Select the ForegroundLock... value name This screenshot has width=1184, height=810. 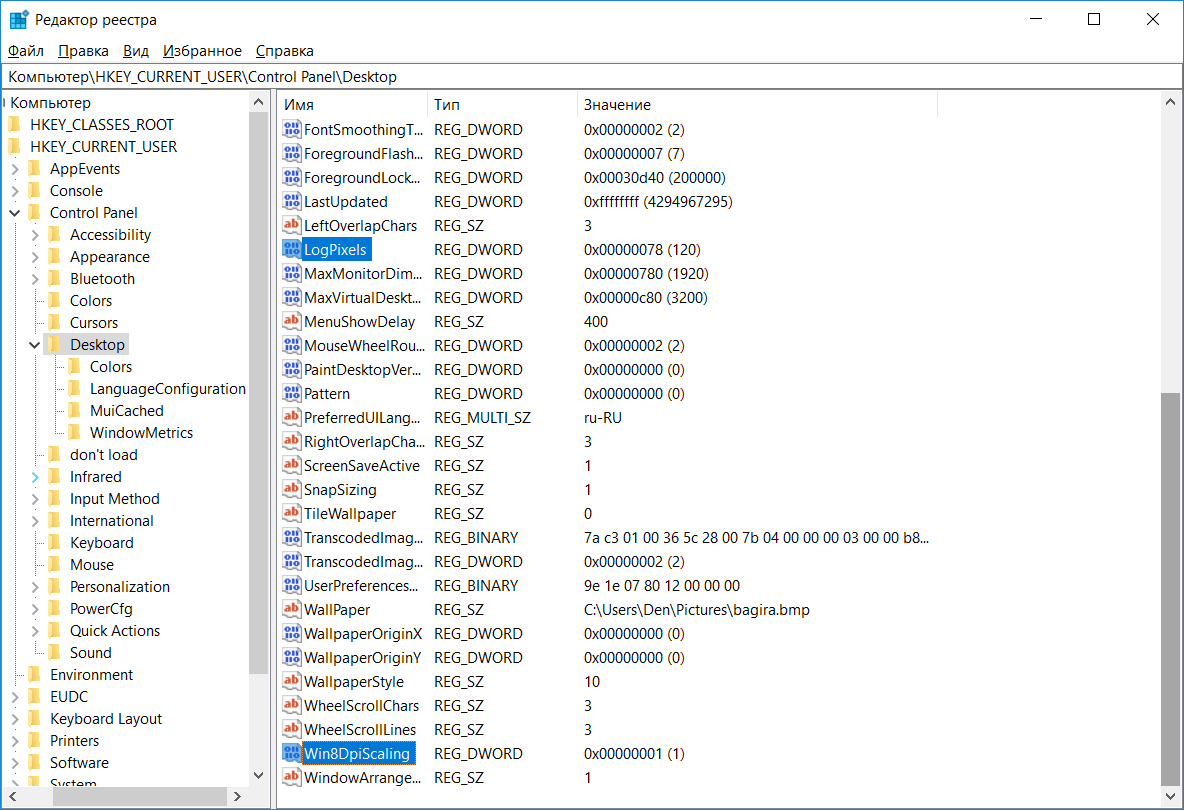[x=362, y=177]
